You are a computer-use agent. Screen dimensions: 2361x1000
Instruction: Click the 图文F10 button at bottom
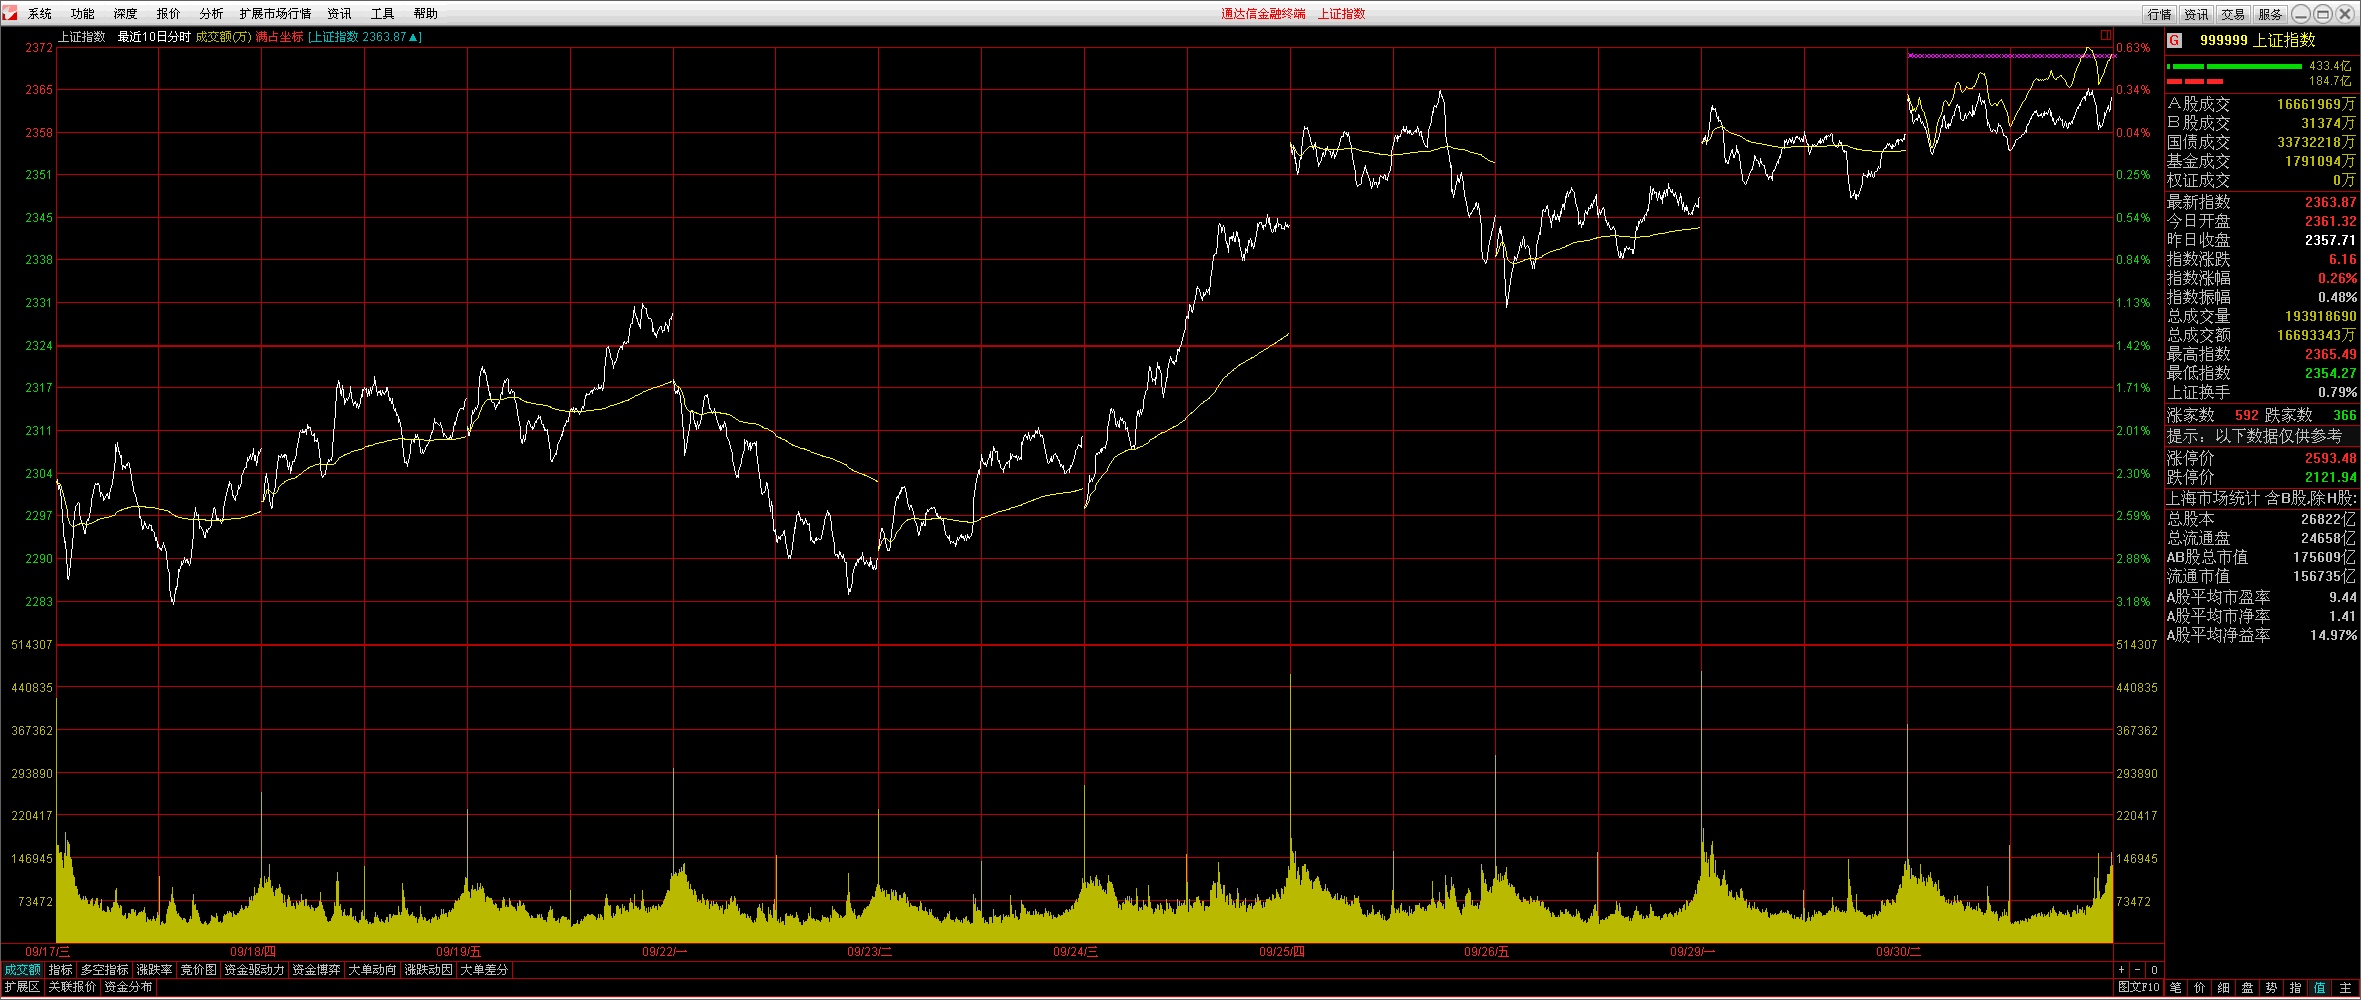[x=2139, y=987]
